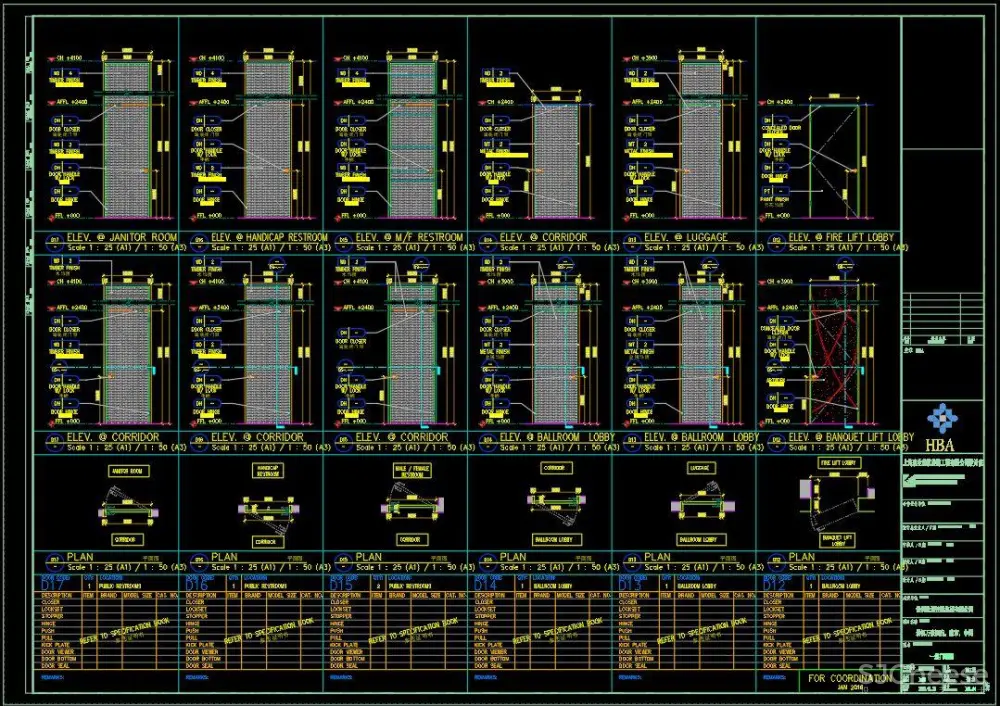Select the ELEV. @ M/F RESTROOM label
The image size is (1000, 706).
click(410, 238)
